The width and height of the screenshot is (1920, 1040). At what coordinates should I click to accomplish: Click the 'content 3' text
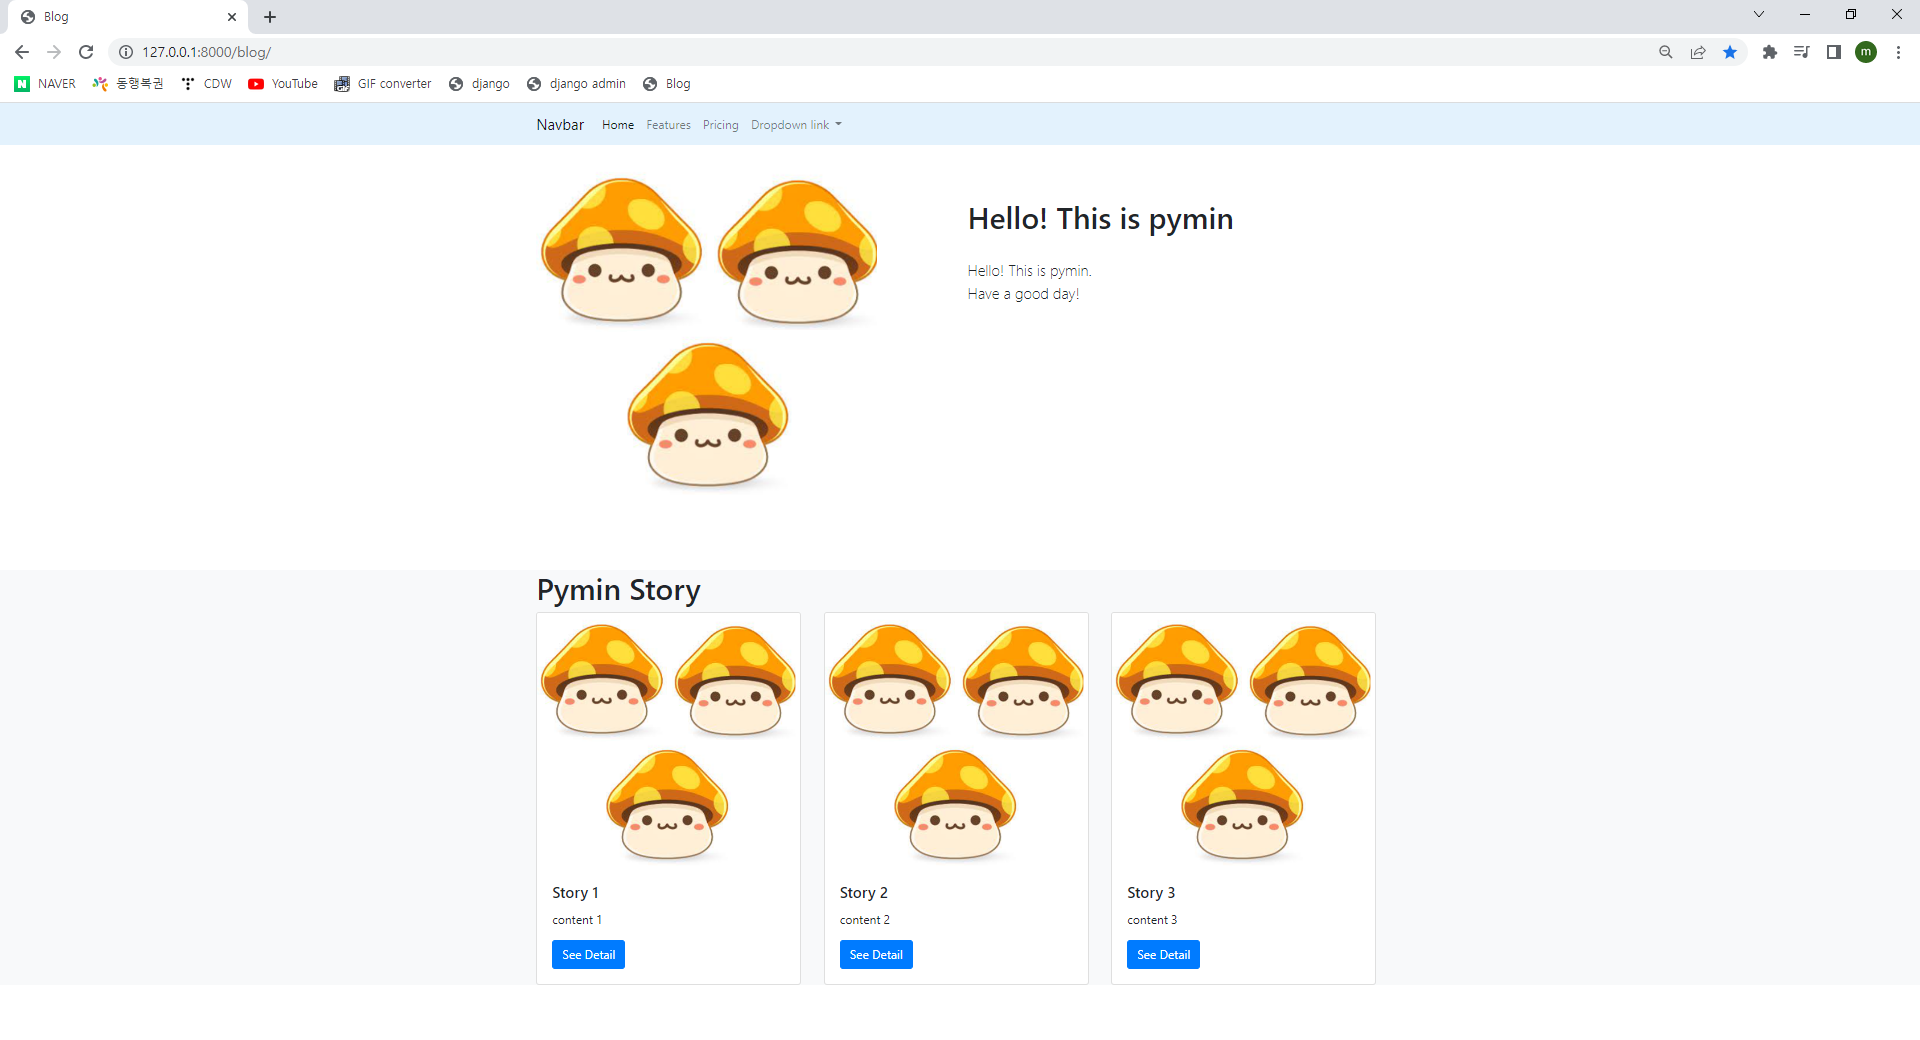point(1152,920)
